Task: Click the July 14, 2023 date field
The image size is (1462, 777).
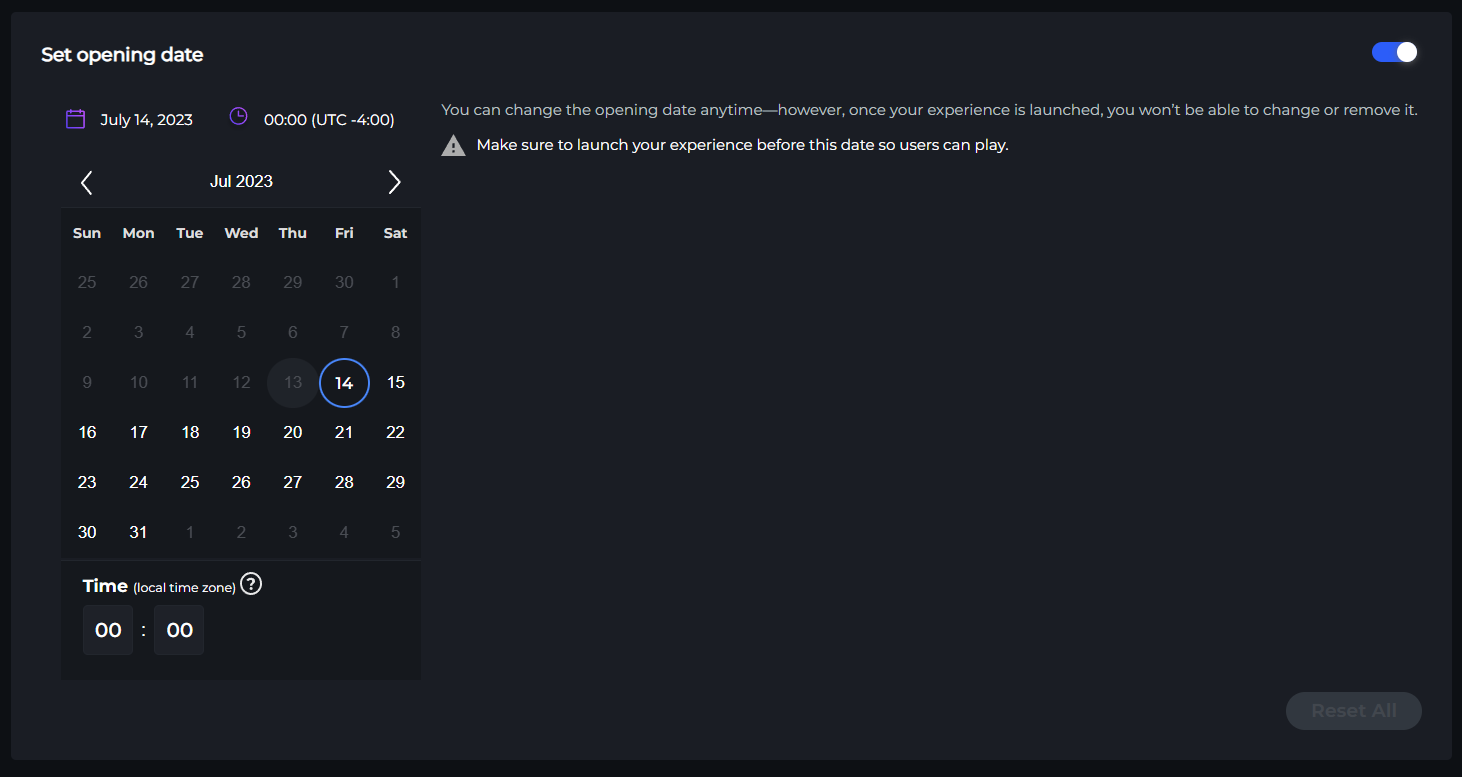Action: [146, 120]
